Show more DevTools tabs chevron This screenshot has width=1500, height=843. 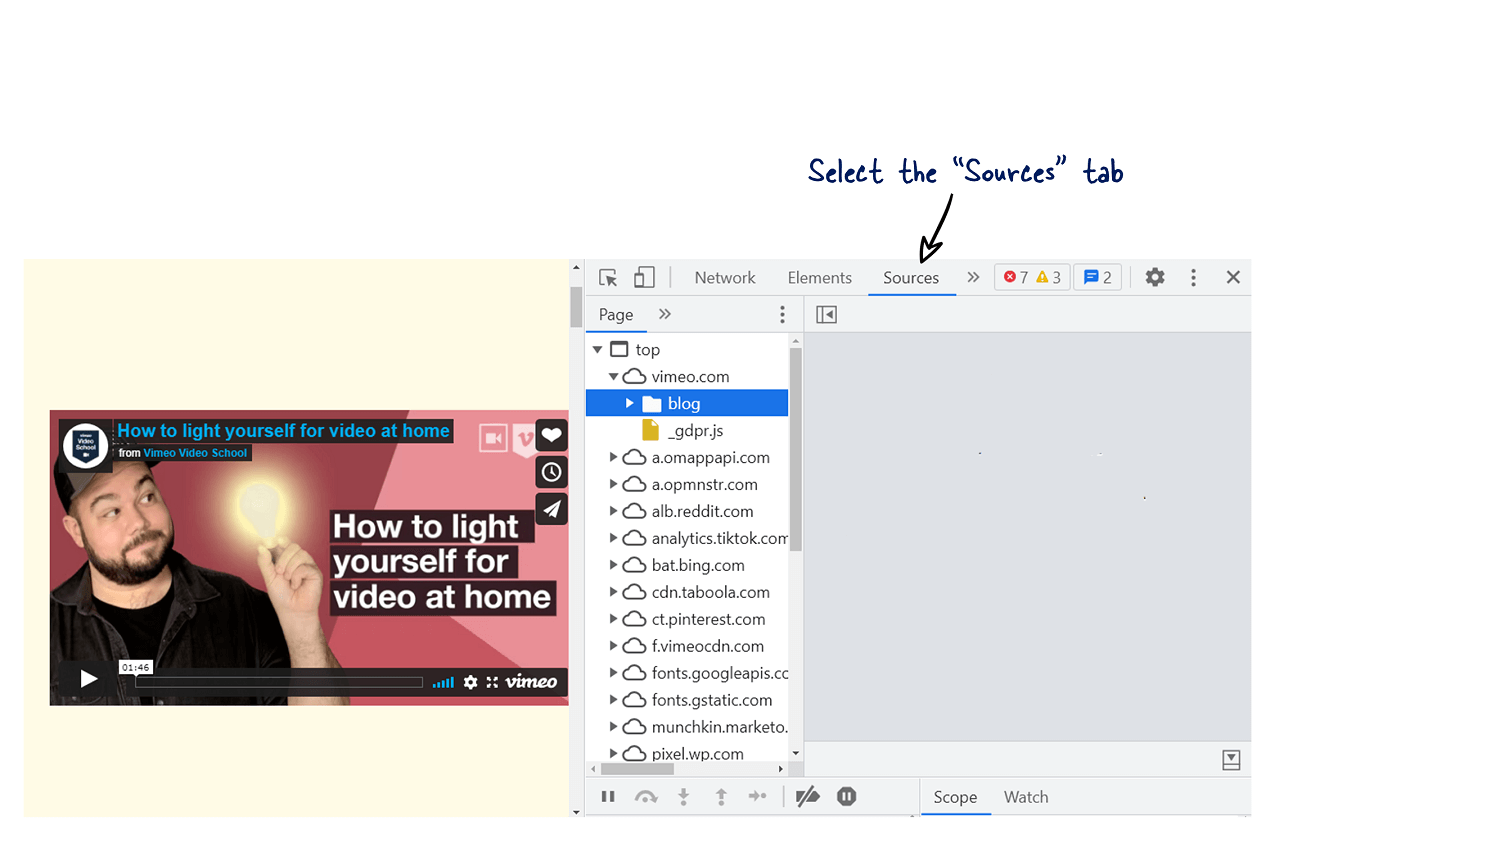pyautogui.click(x=973, y=277)
